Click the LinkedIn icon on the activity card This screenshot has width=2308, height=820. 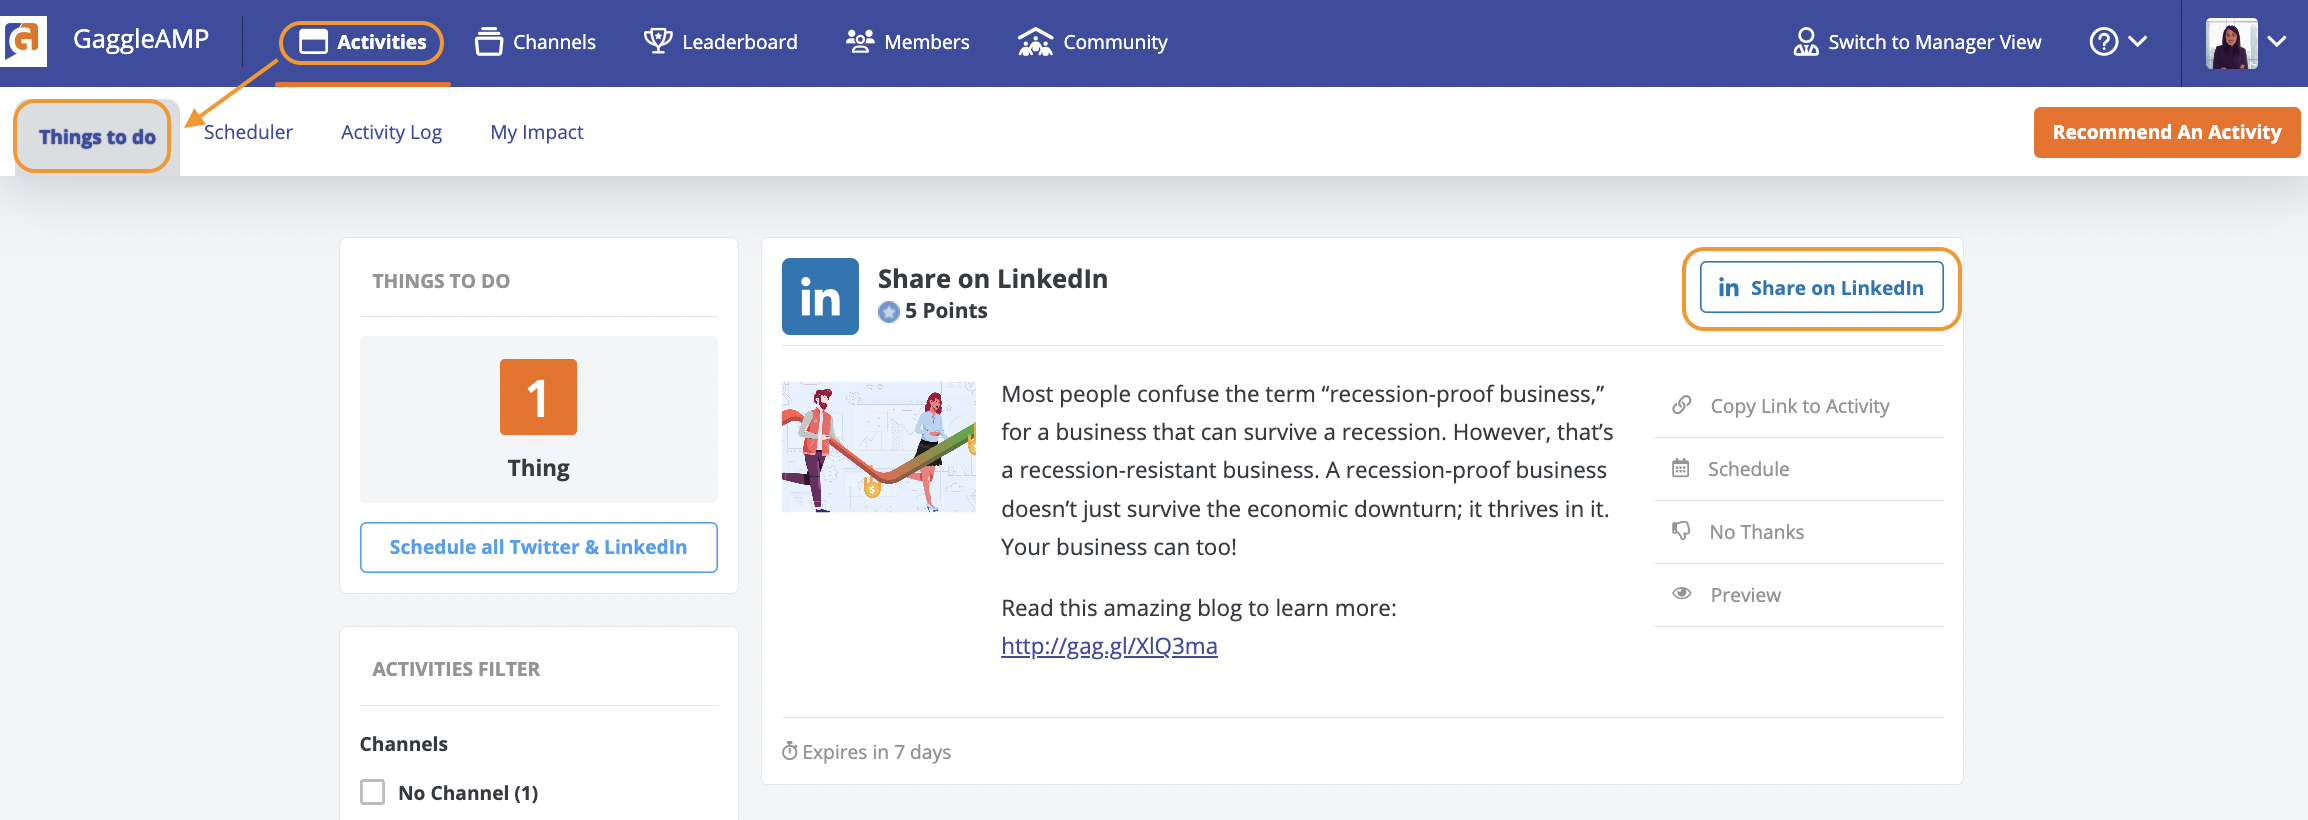tap(820, 296)
